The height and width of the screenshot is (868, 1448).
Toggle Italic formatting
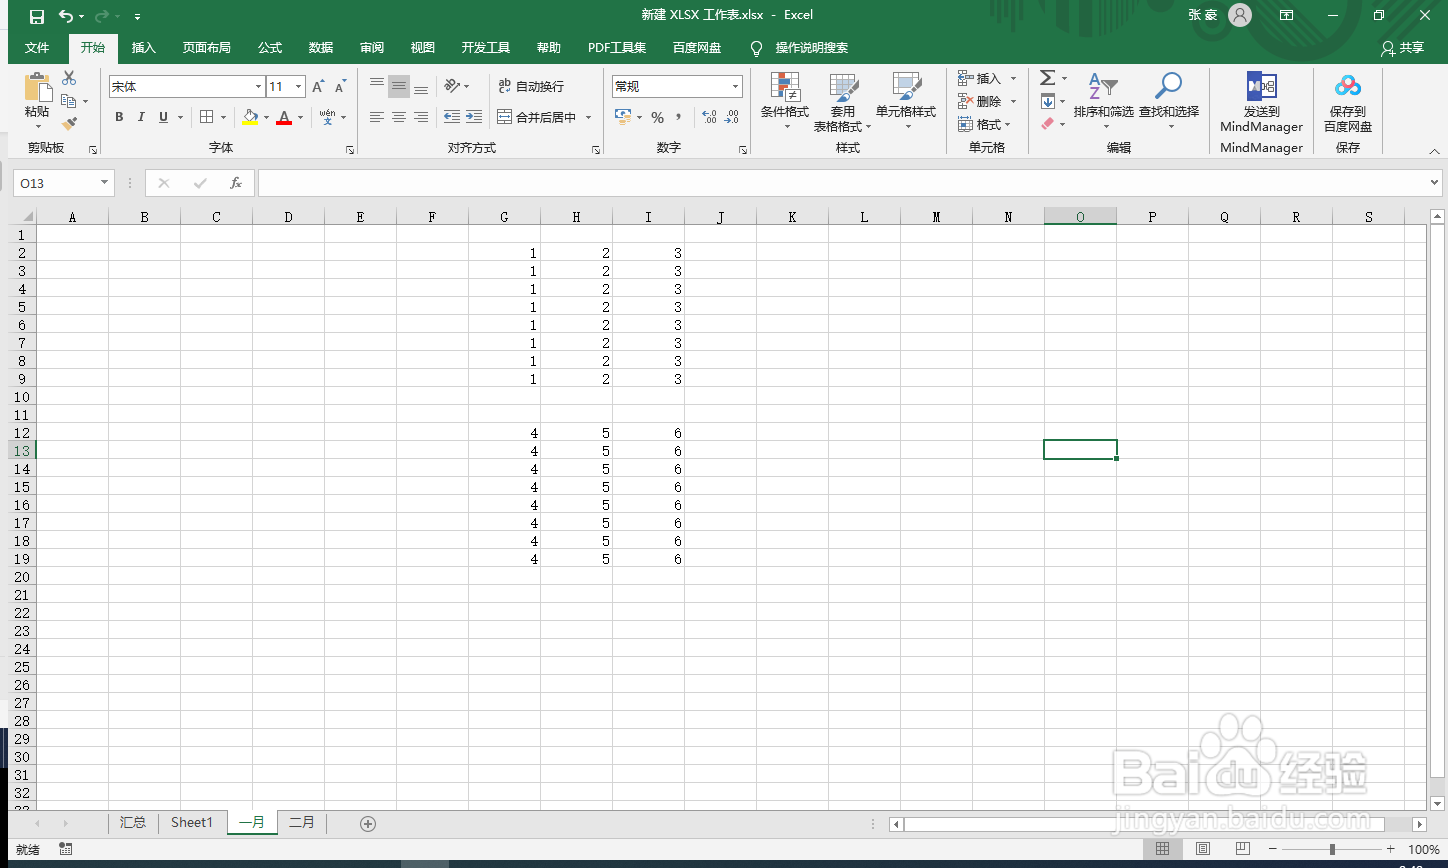coord(141,117)
